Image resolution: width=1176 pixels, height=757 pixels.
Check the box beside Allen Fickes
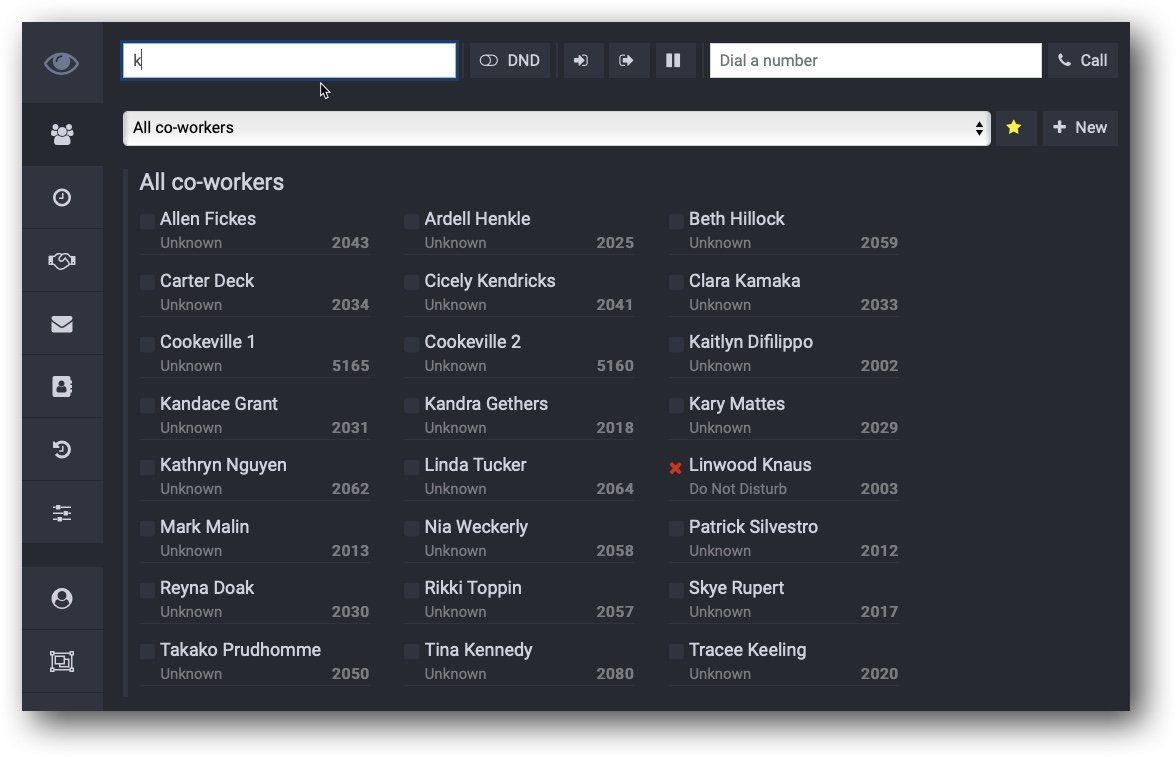coord(147,219)
